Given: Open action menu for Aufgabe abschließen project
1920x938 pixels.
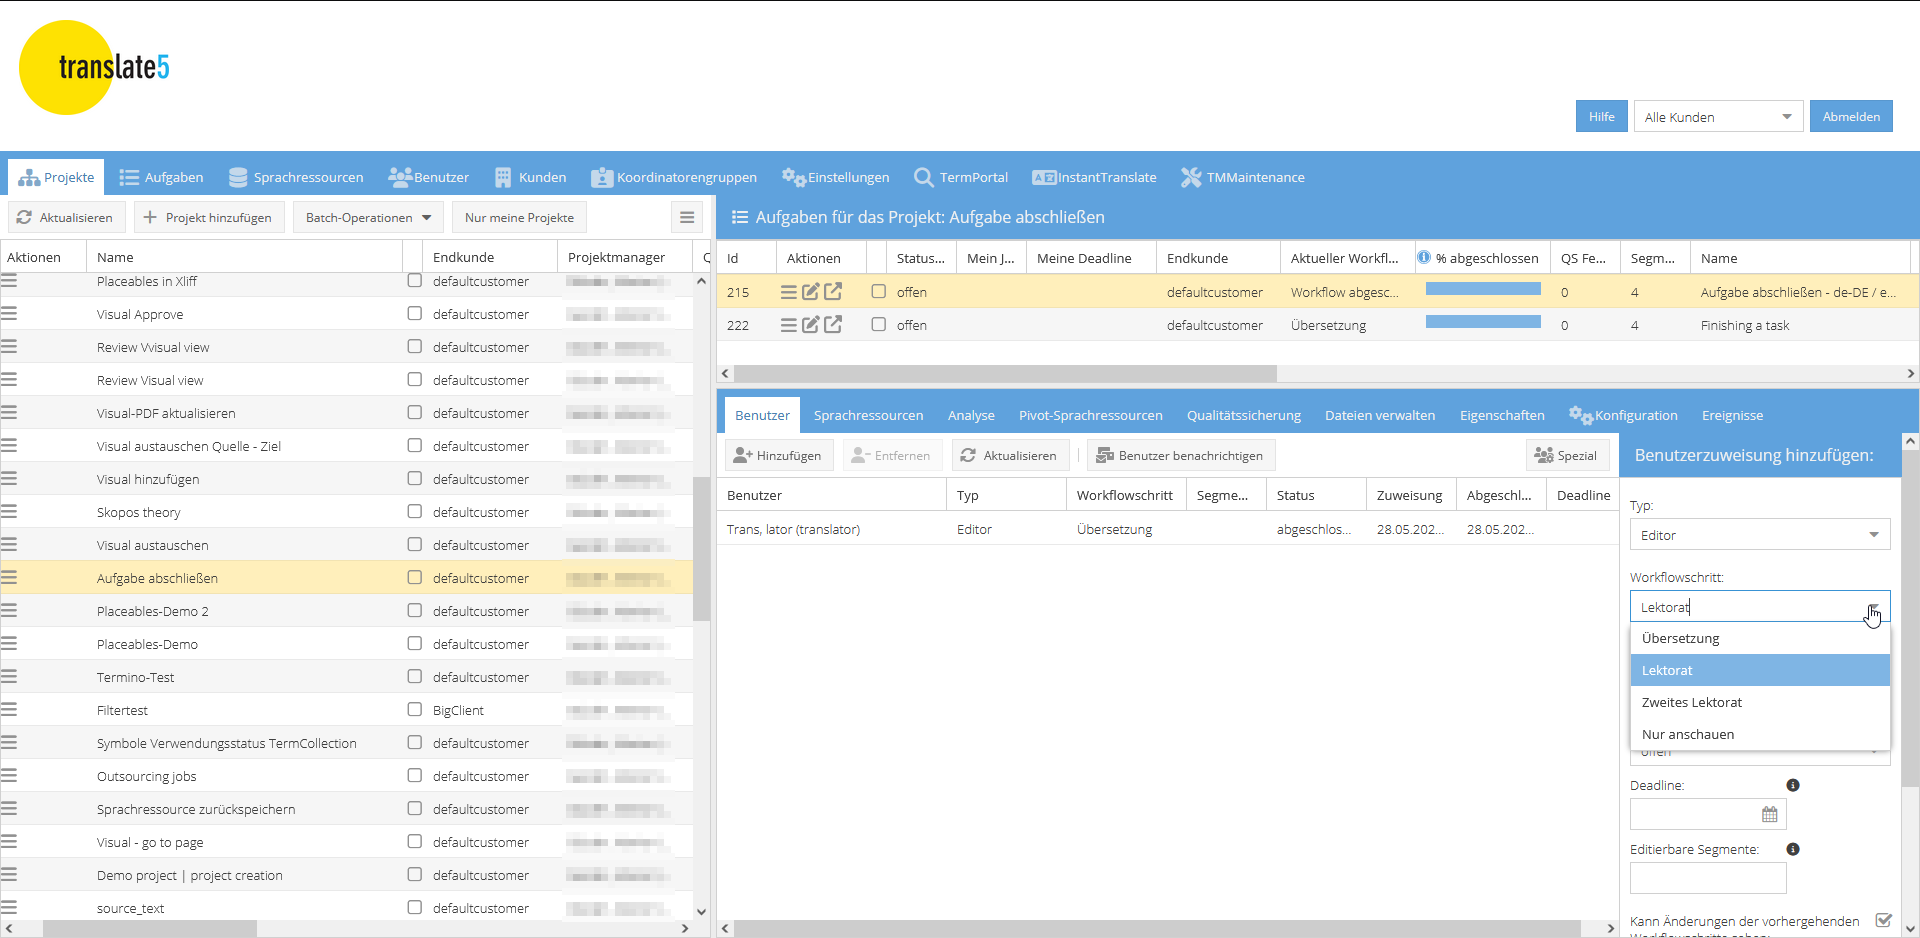Looking at the screenshot, I should [10, 578].
